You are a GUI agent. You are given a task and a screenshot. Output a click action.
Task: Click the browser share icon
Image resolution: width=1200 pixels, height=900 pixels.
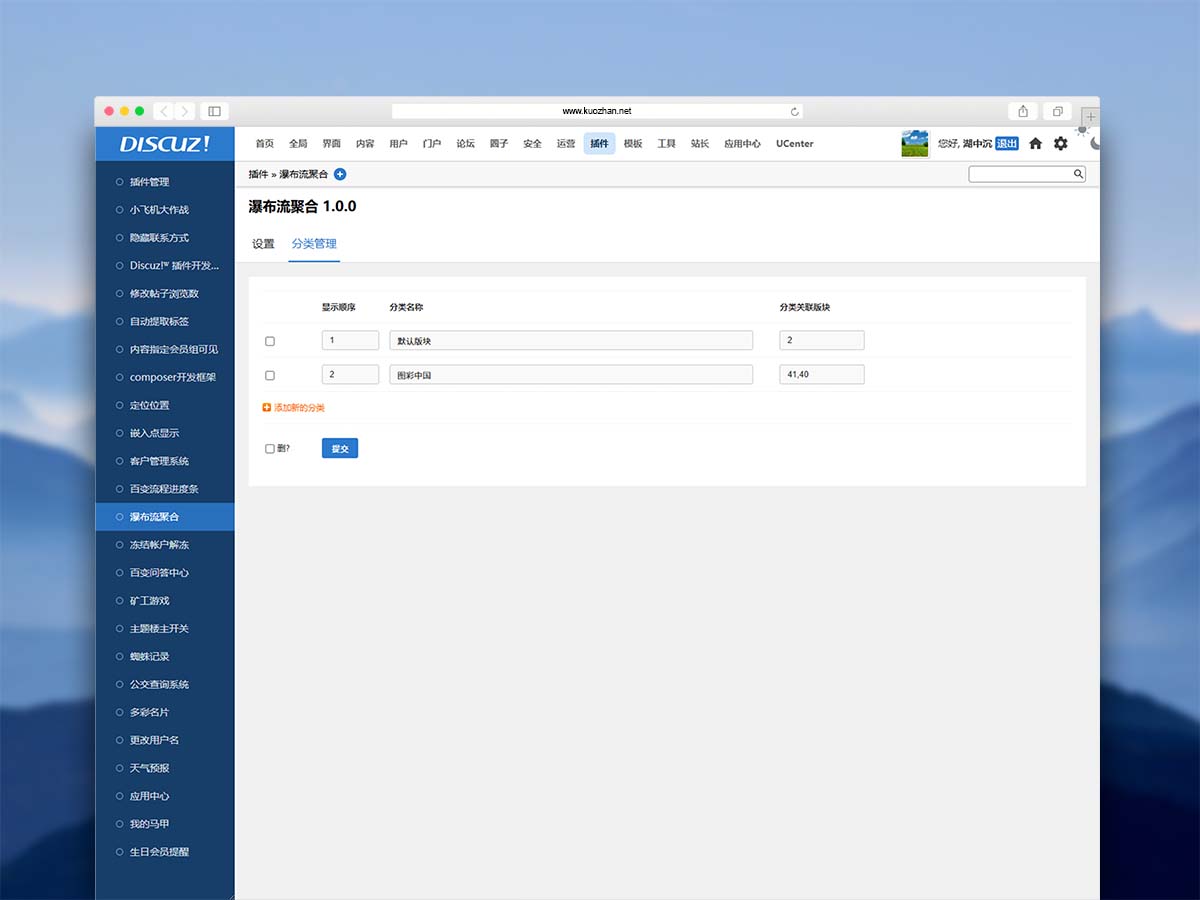[x=1023, y=111]
